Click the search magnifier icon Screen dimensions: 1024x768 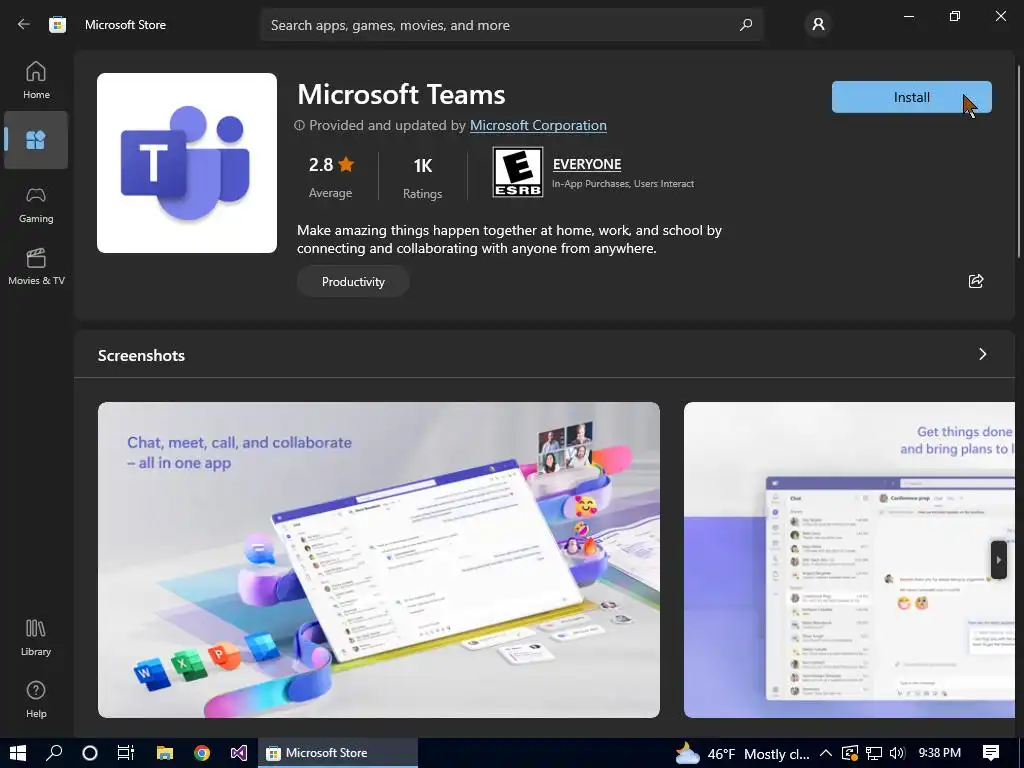[x=745, y=25]
